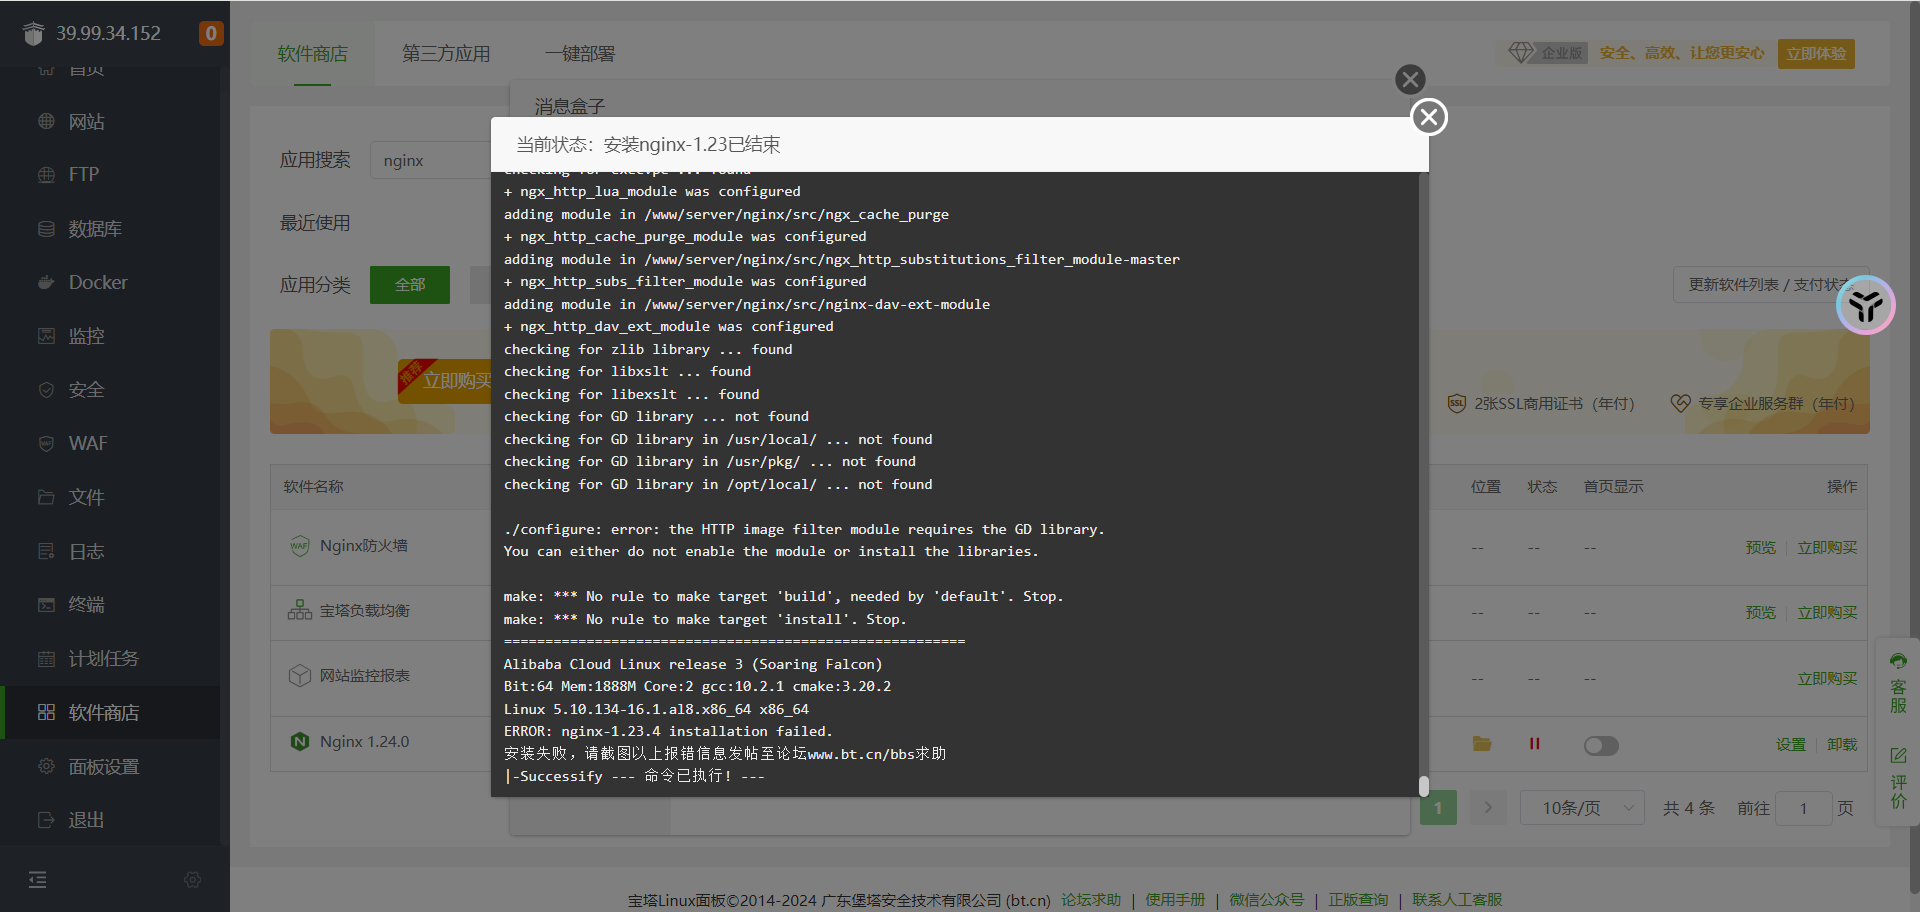Focus the 应用搜索 input containing nginx

(431, 160)
